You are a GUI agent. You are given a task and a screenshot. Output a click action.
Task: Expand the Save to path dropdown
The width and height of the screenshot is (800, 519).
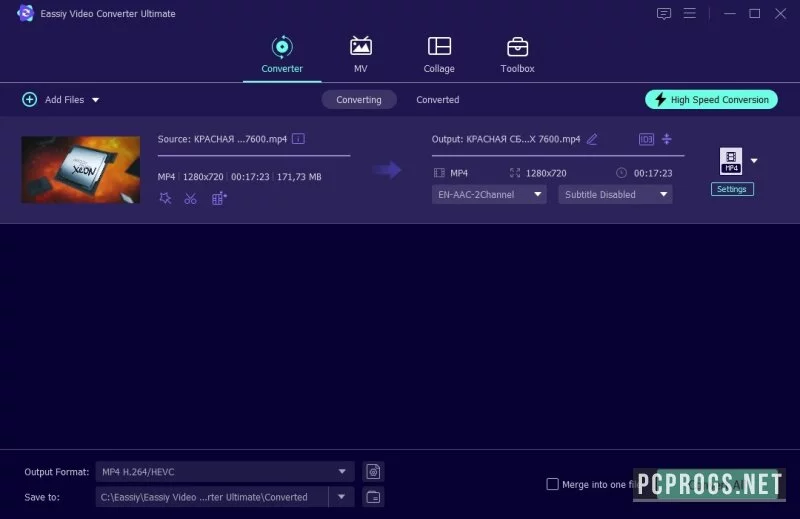341,497
